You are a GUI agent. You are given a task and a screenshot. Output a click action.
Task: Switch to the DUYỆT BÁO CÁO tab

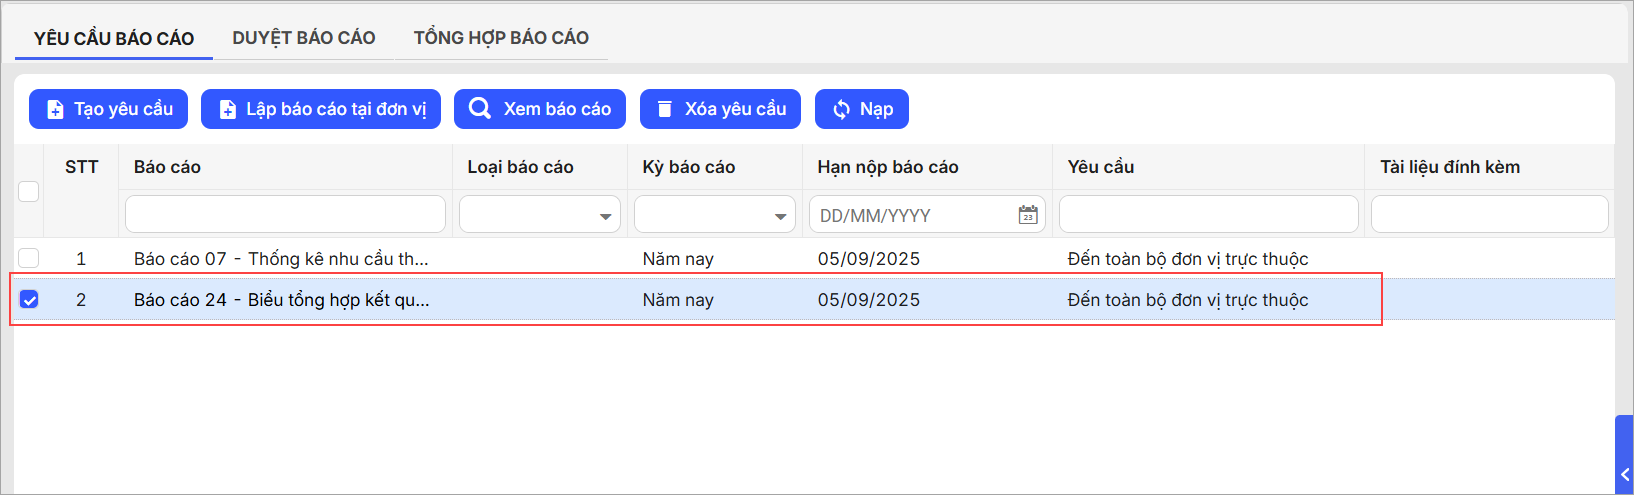point(304,38)
